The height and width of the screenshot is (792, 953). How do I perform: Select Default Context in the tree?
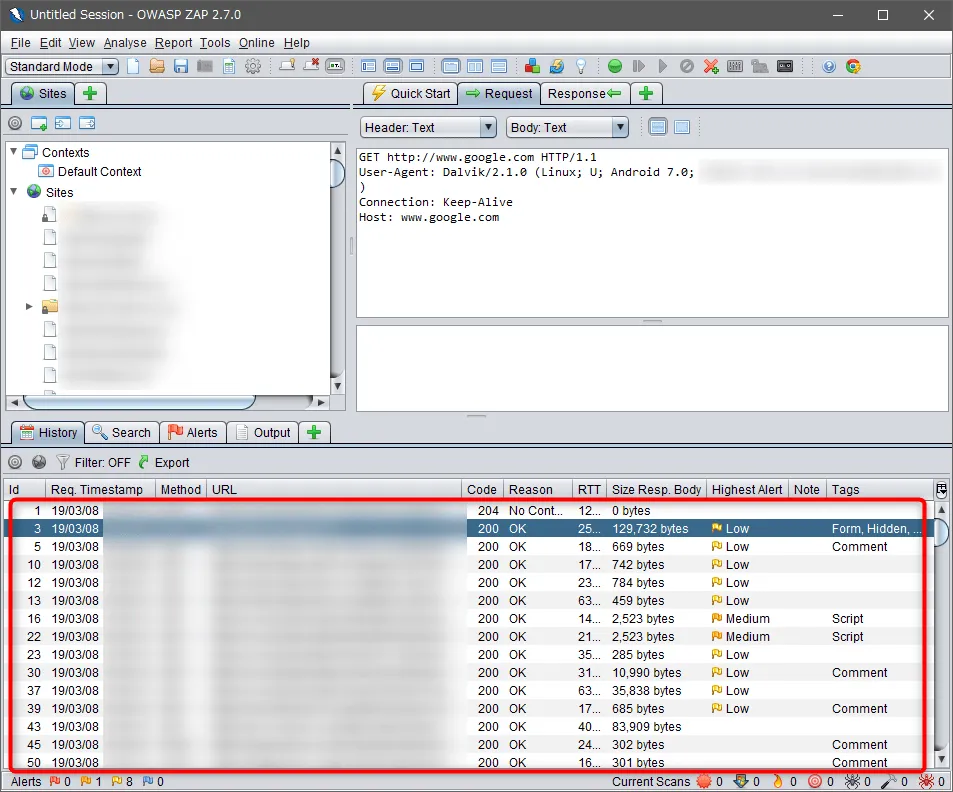tap(99, 172)
